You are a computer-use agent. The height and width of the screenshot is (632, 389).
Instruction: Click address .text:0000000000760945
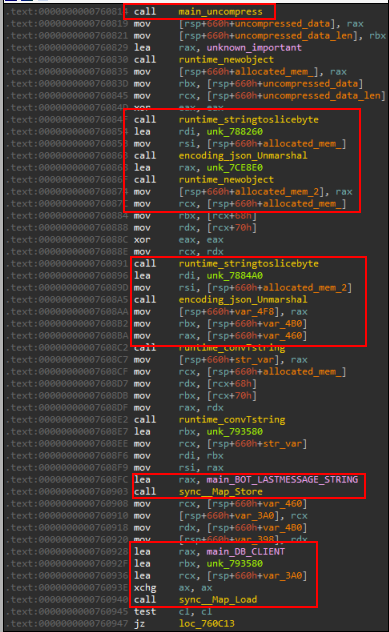(67, 611)
